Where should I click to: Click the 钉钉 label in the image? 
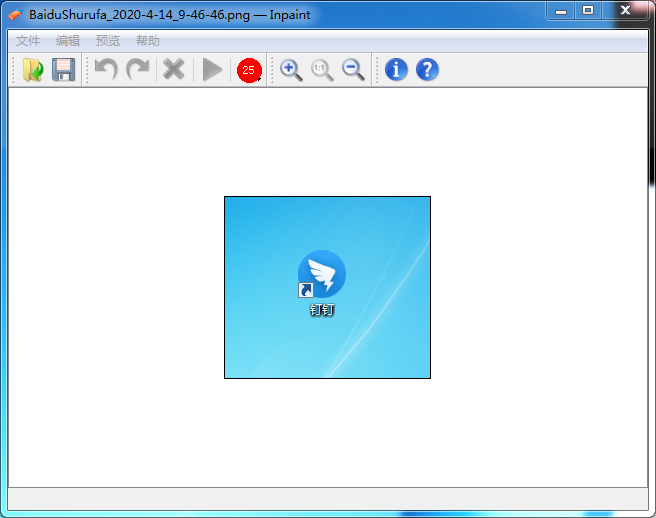click(322, 310)
